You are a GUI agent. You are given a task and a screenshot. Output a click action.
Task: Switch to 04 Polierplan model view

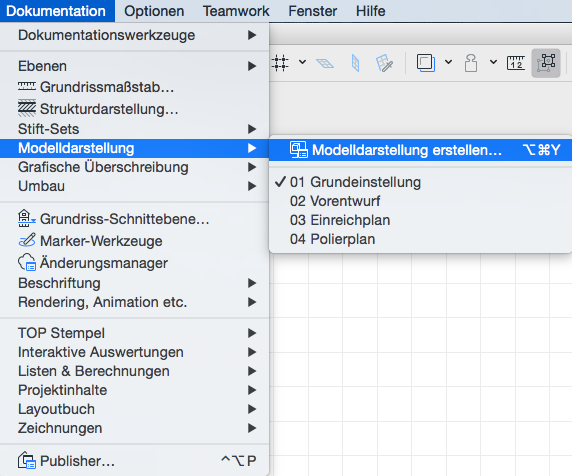[x=420, y=239]
